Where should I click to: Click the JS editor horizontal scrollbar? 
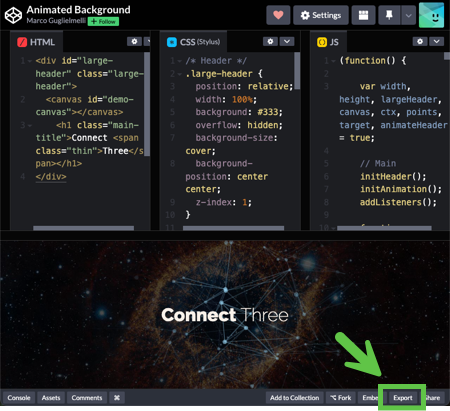click(x=384, y=228)
